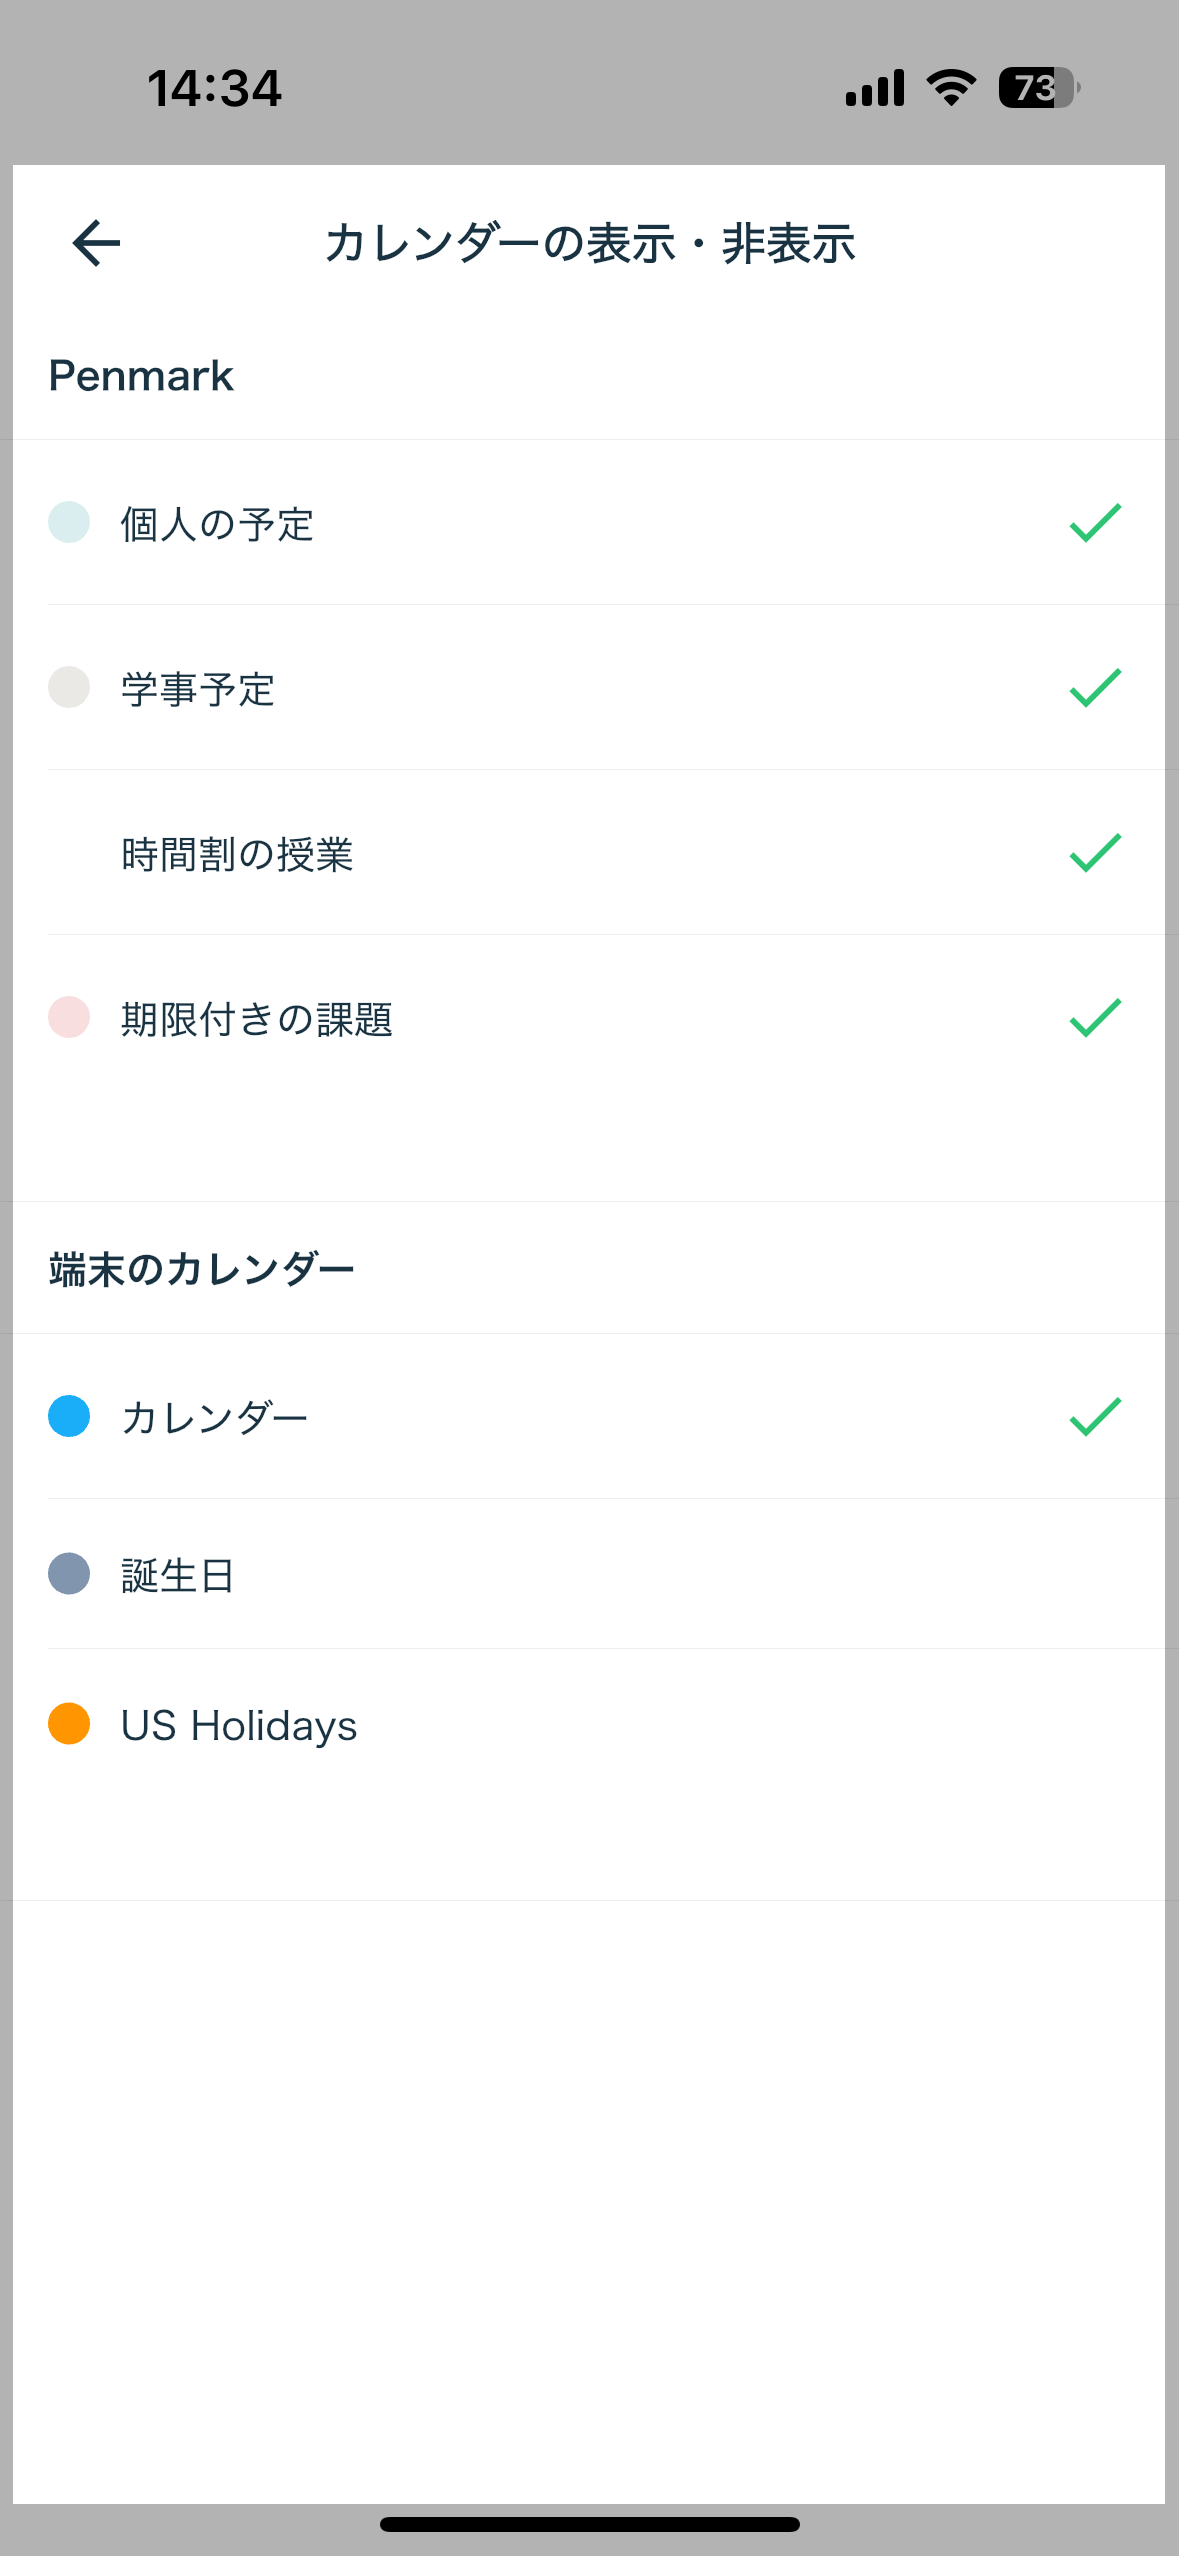The height and width of the screenshot is (2556, 1179).
Task: Uncheck the 時間割の授業 green checkmark
Action: 1095,853
